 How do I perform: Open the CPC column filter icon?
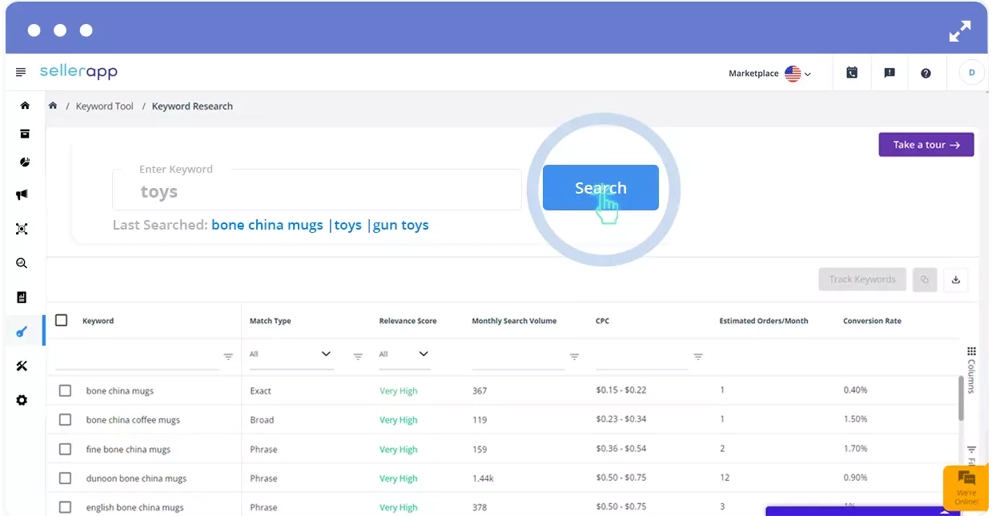pos(698,357)
